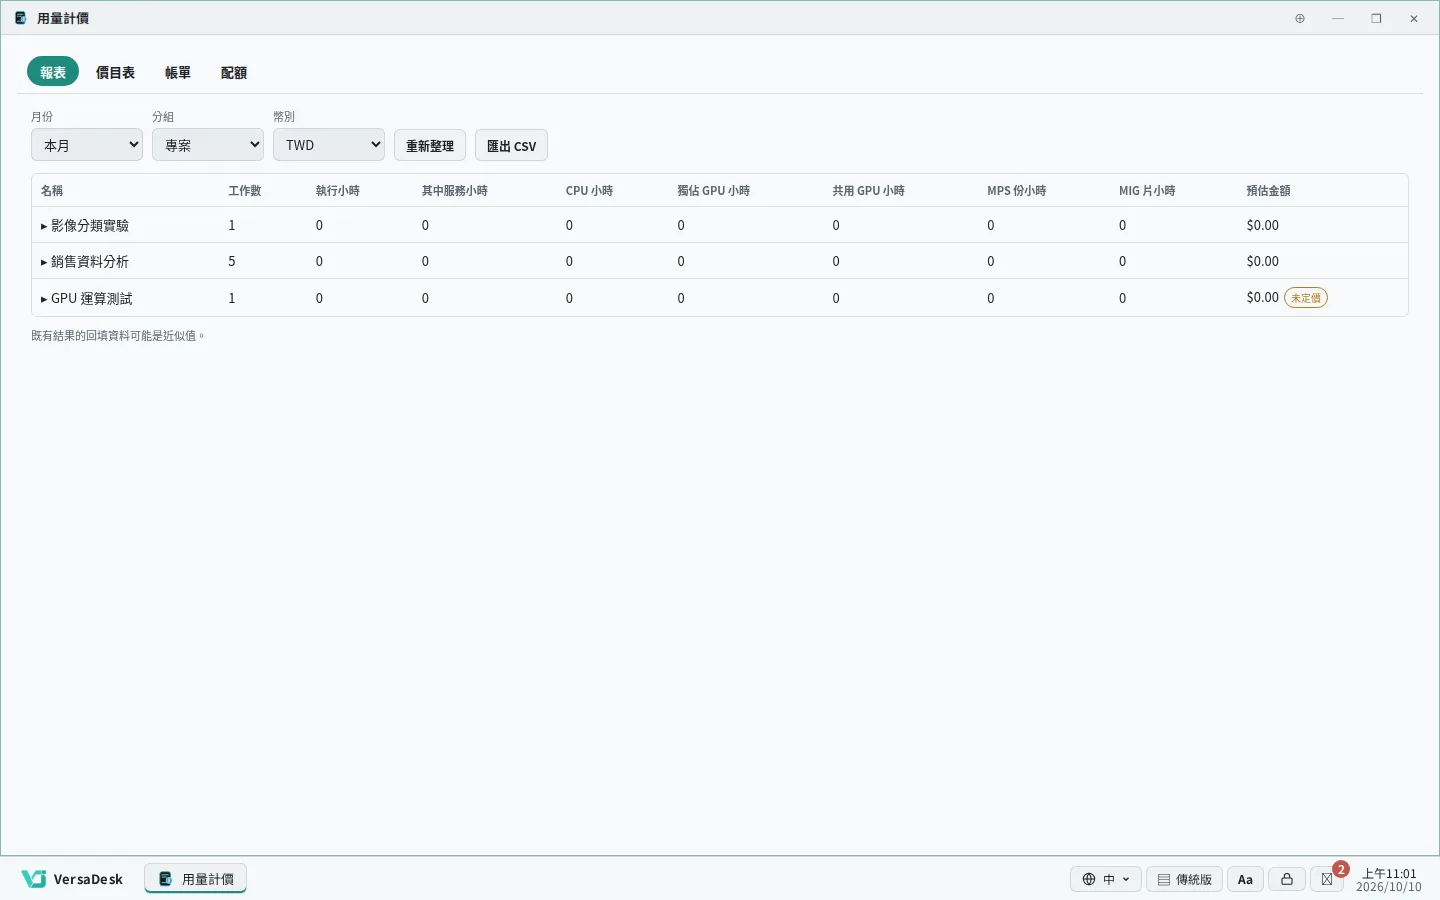The image size is (1440, 900).
Task: Click the pin icon in title bar
Action: pos(1300,18)
